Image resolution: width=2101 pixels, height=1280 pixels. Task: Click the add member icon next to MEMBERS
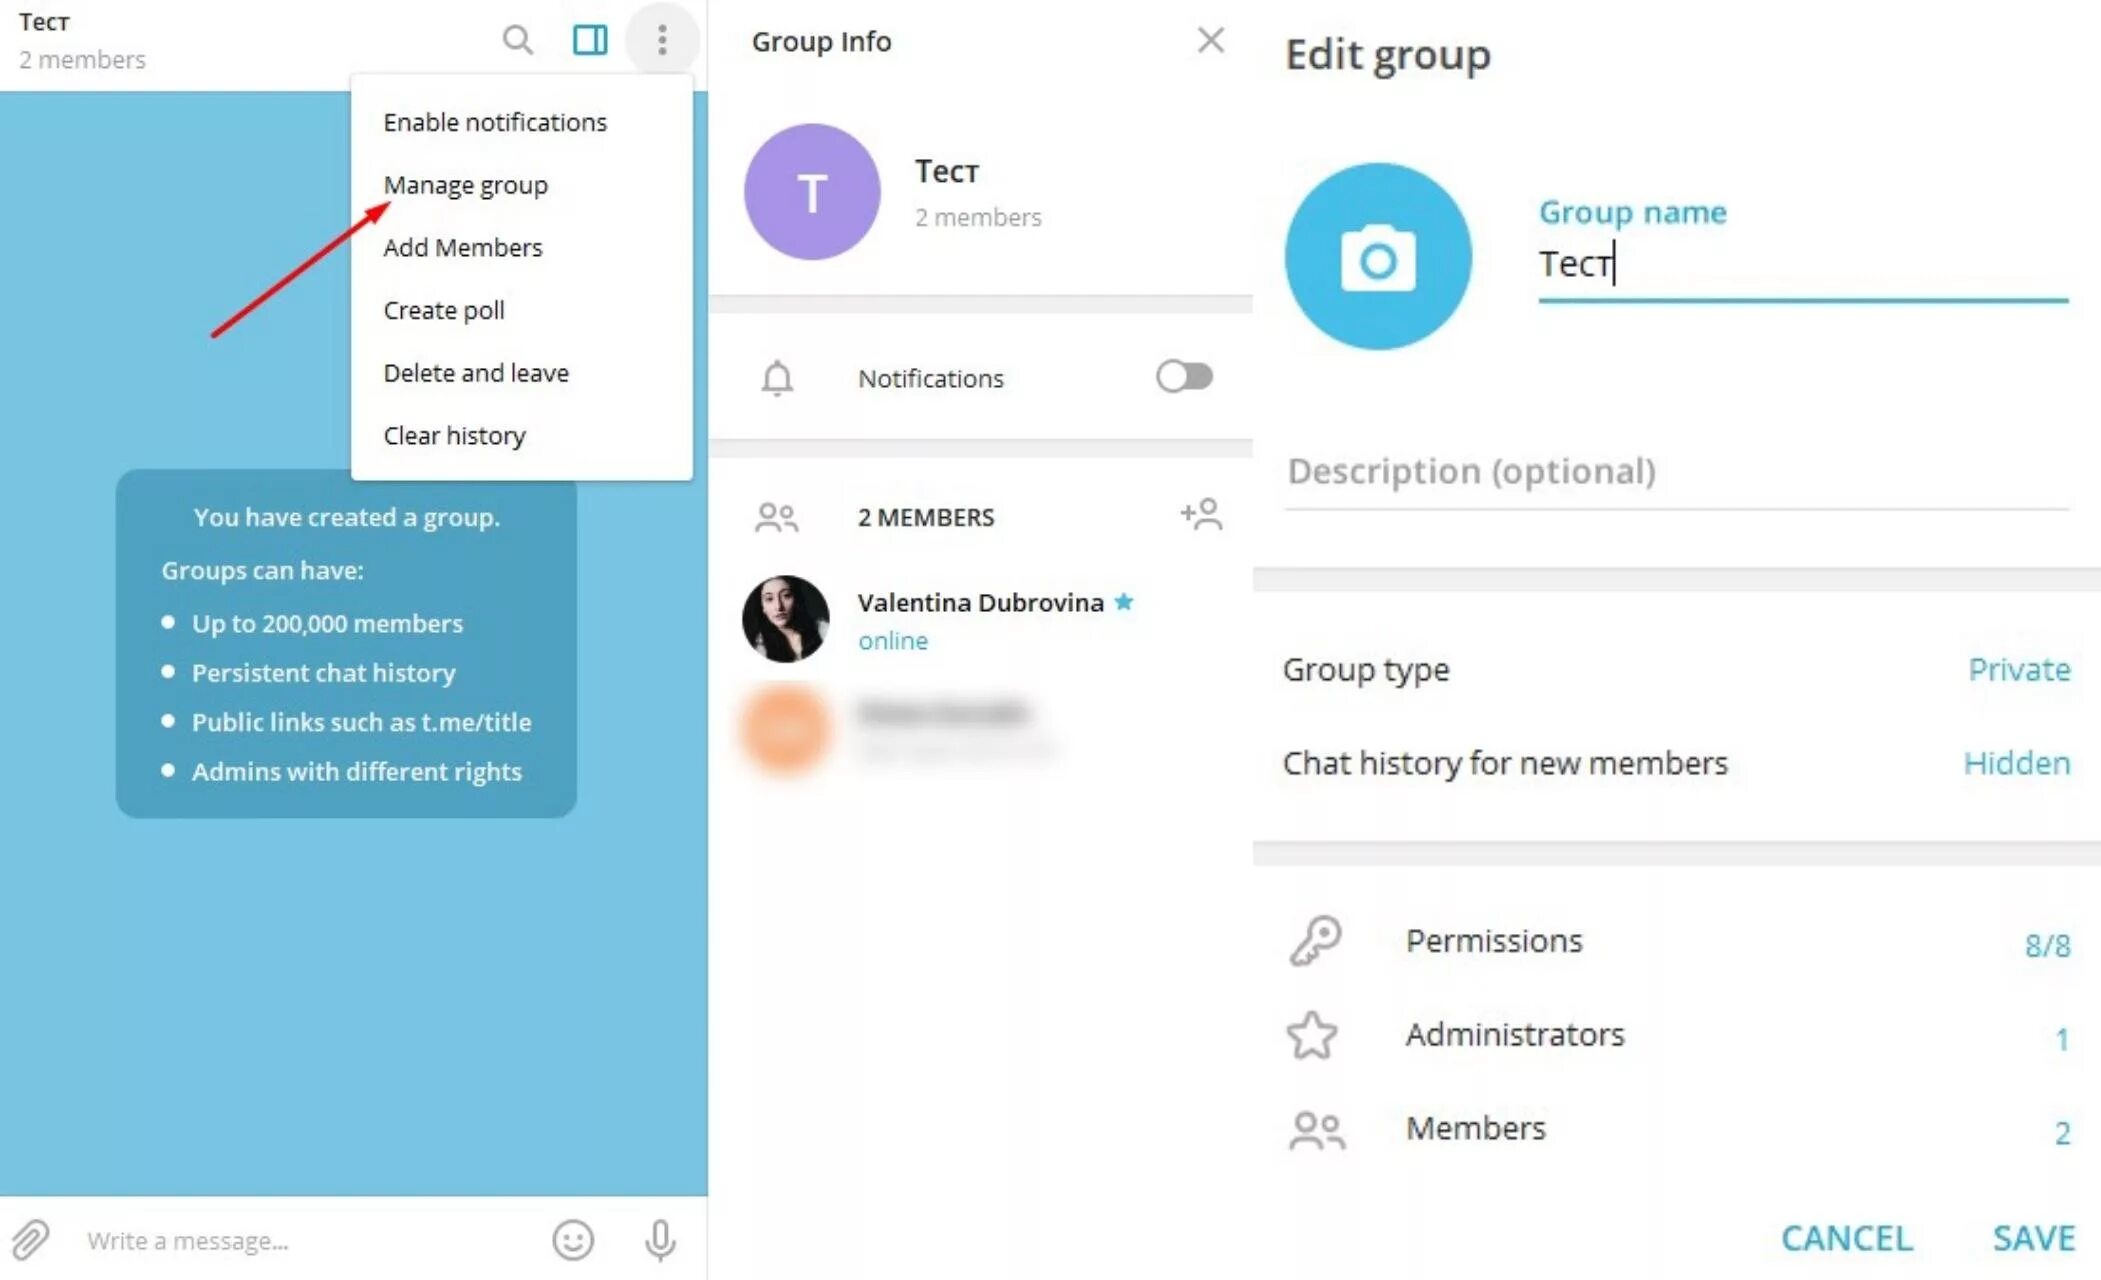1199,516
